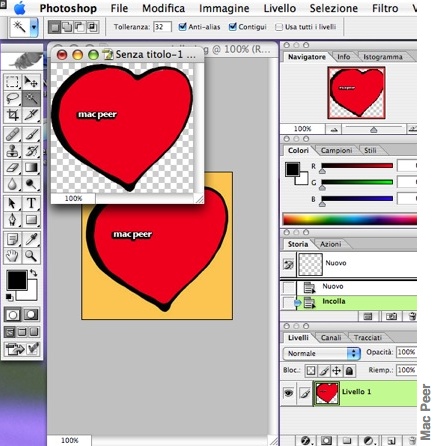
Task: Open the Magic Wand tool preset picker
Action: click(34, 27)
